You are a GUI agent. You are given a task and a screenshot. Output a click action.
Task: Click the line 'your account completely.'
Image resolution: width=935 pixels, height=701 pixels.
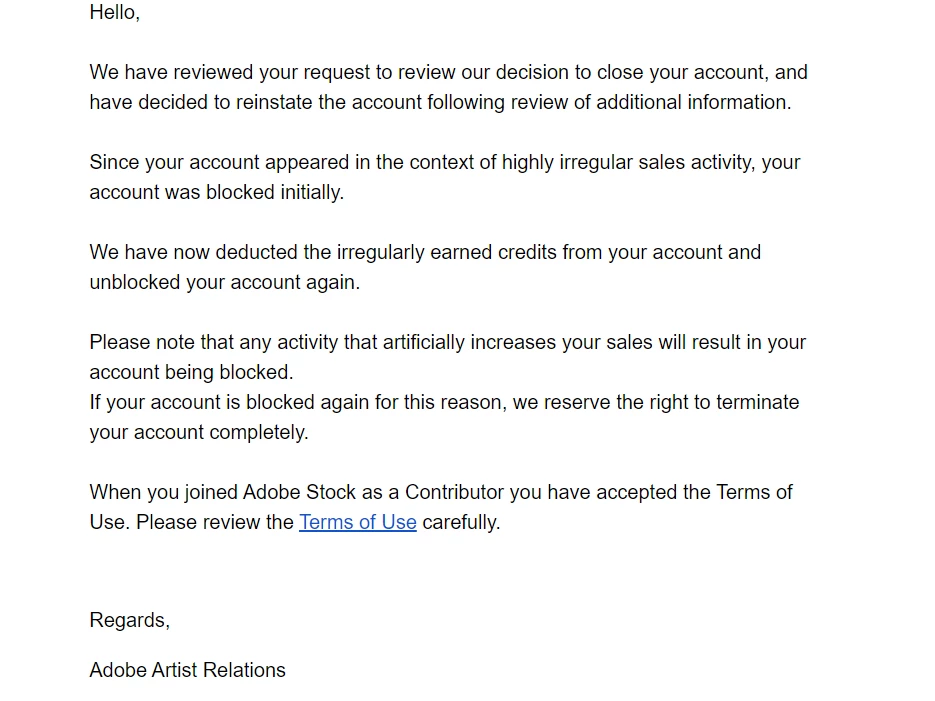(198, 432)
